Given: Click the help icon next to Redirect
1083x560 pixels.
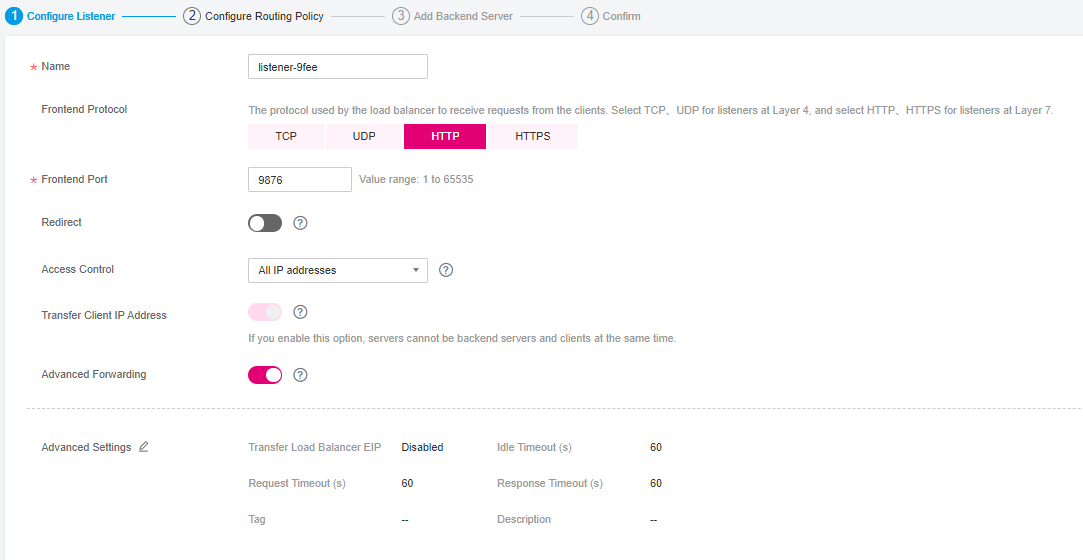Looking at the screenshot, I should 300,223.
